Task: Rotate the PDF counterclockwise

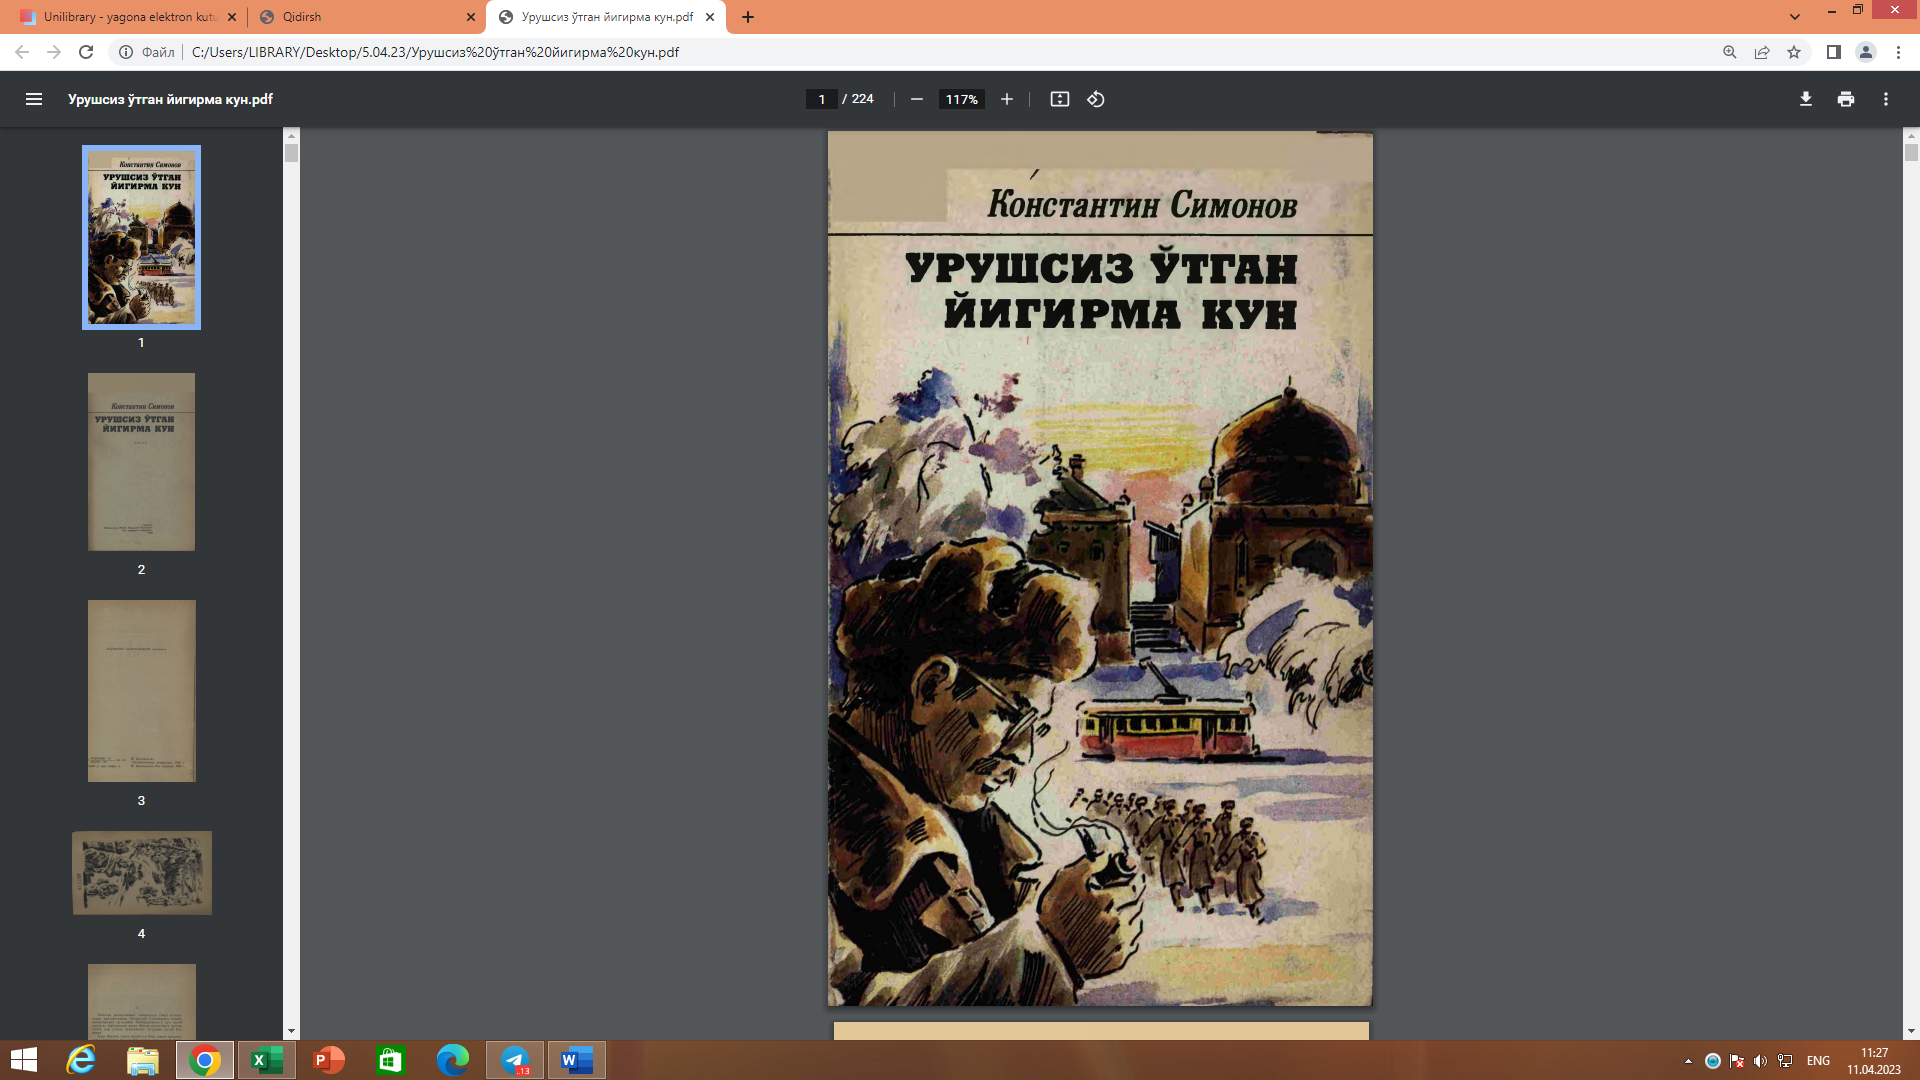Action: 1096,99
